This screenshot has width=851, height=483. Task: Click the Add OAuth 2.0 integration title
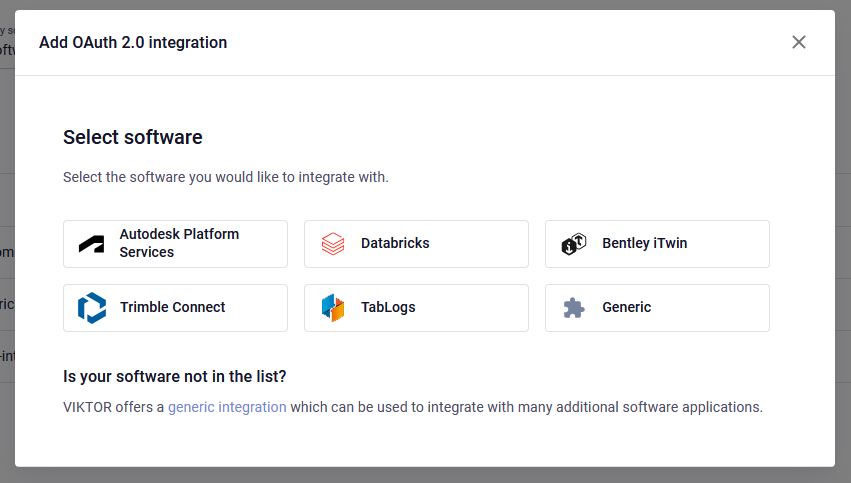(133, 42)
